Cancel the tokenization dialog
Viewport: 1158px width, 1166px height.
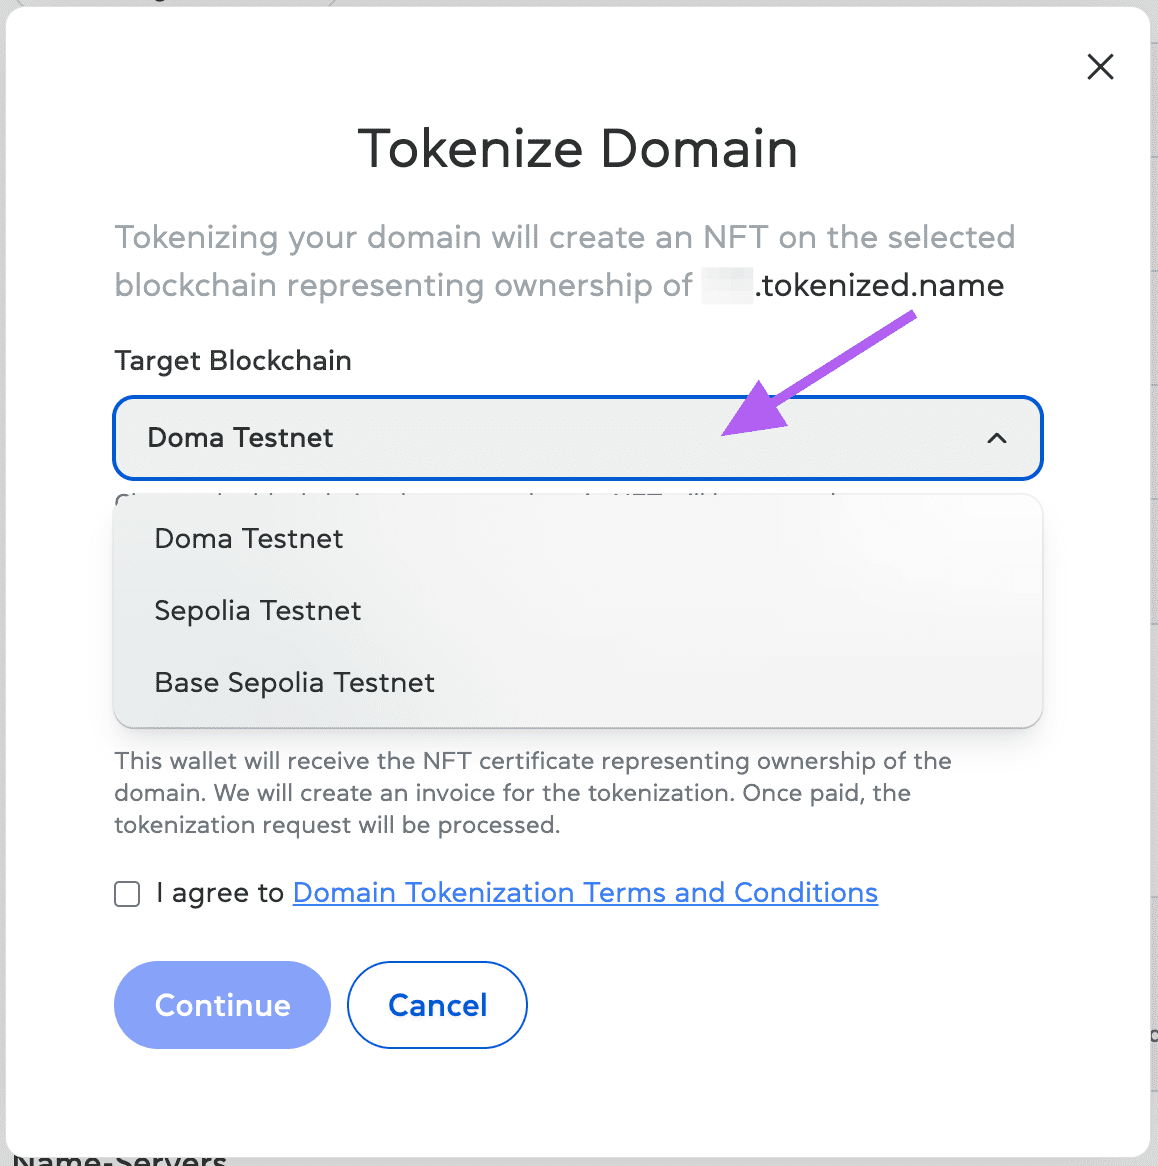tap(437, 1005)
